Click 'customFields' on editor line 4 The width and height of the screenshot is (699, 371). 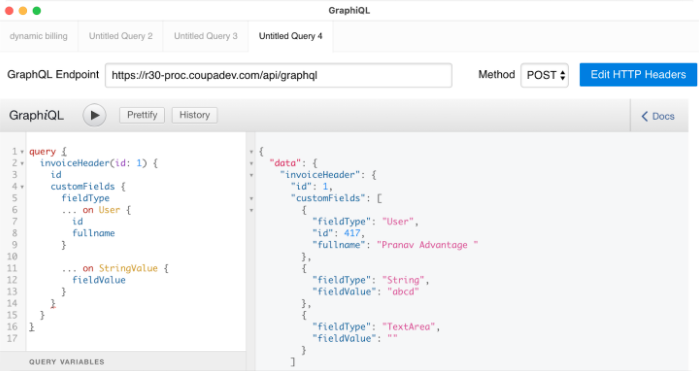(x=82, y=186)
